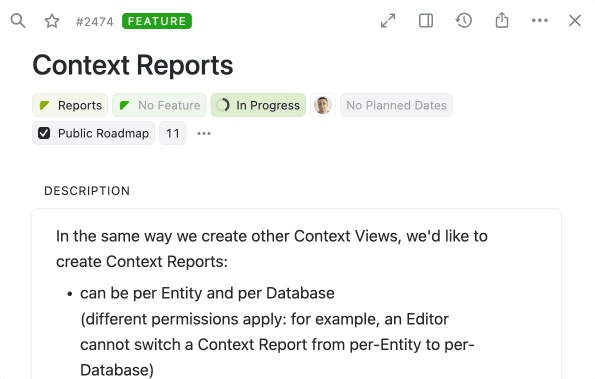
Task: Click the number 11 field badge
Action: (x=173, y=133)
